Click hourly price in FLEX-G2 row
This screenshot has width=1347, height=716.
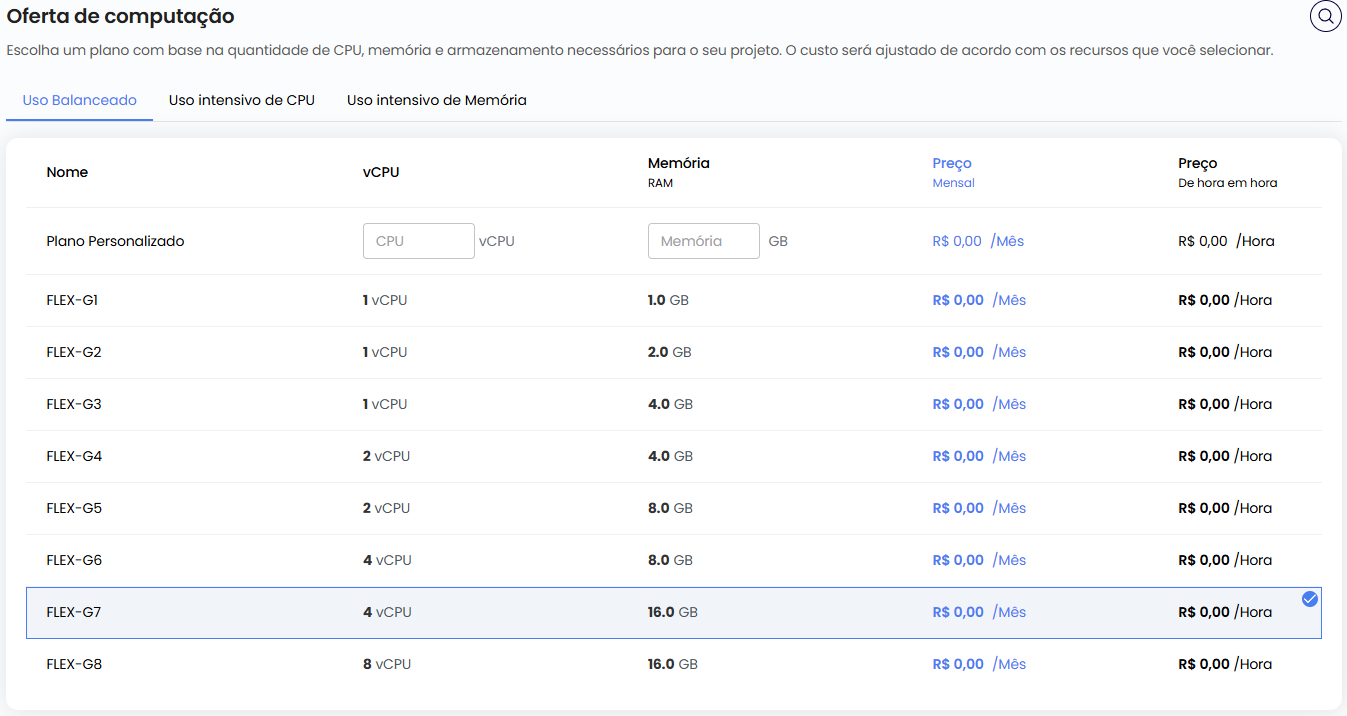pyautogui.click(x=1225, y=352)
